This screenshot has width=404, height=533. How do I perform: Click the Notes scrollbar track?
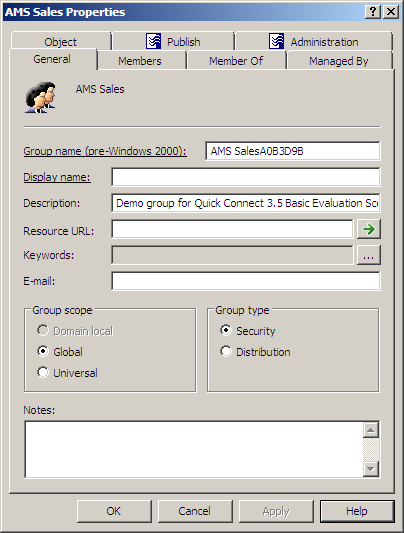371,450
